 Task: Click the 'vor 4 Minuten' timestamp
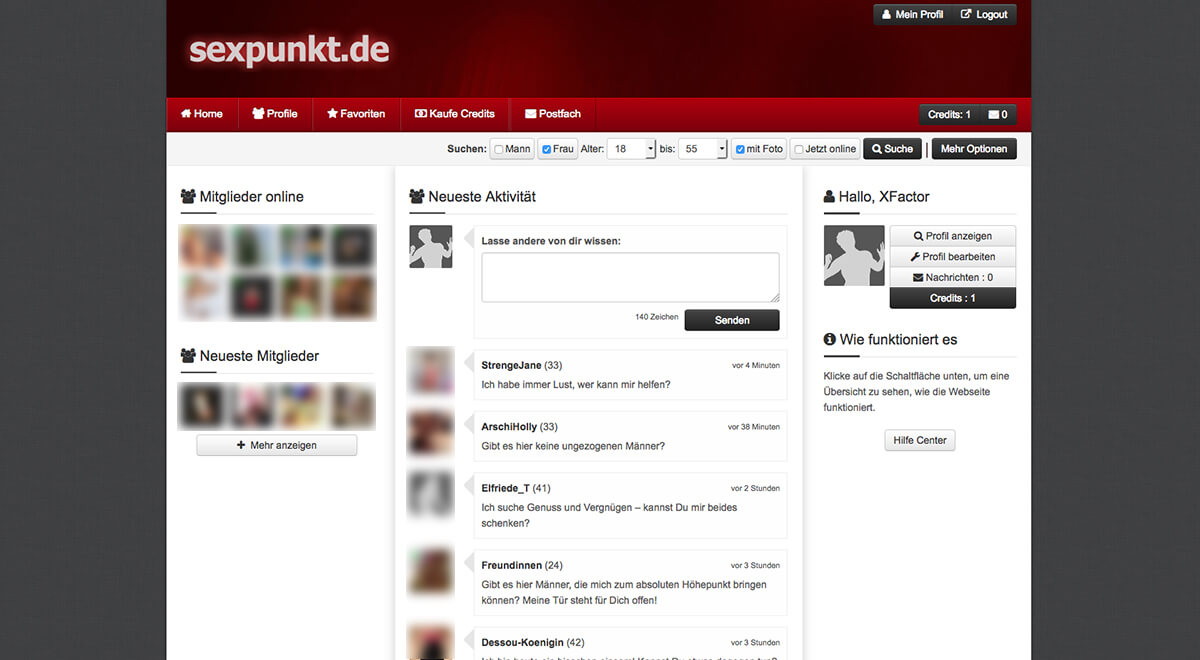pos(755,365)
